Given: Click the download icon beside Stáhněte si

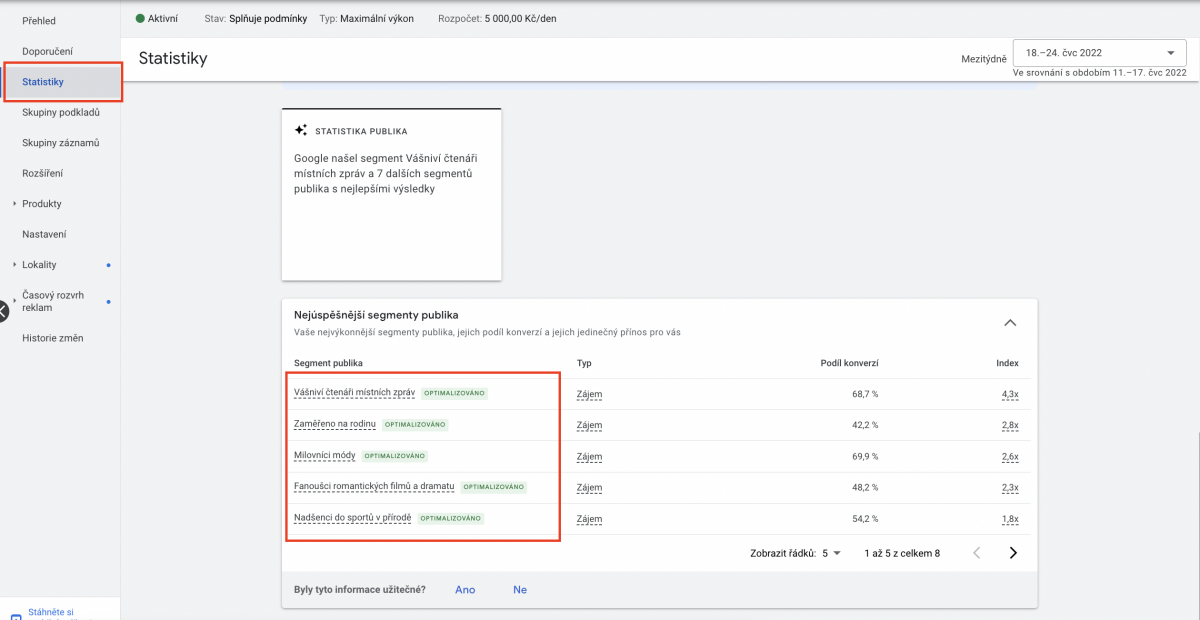Looking at the screenshot, I should 15,616.
